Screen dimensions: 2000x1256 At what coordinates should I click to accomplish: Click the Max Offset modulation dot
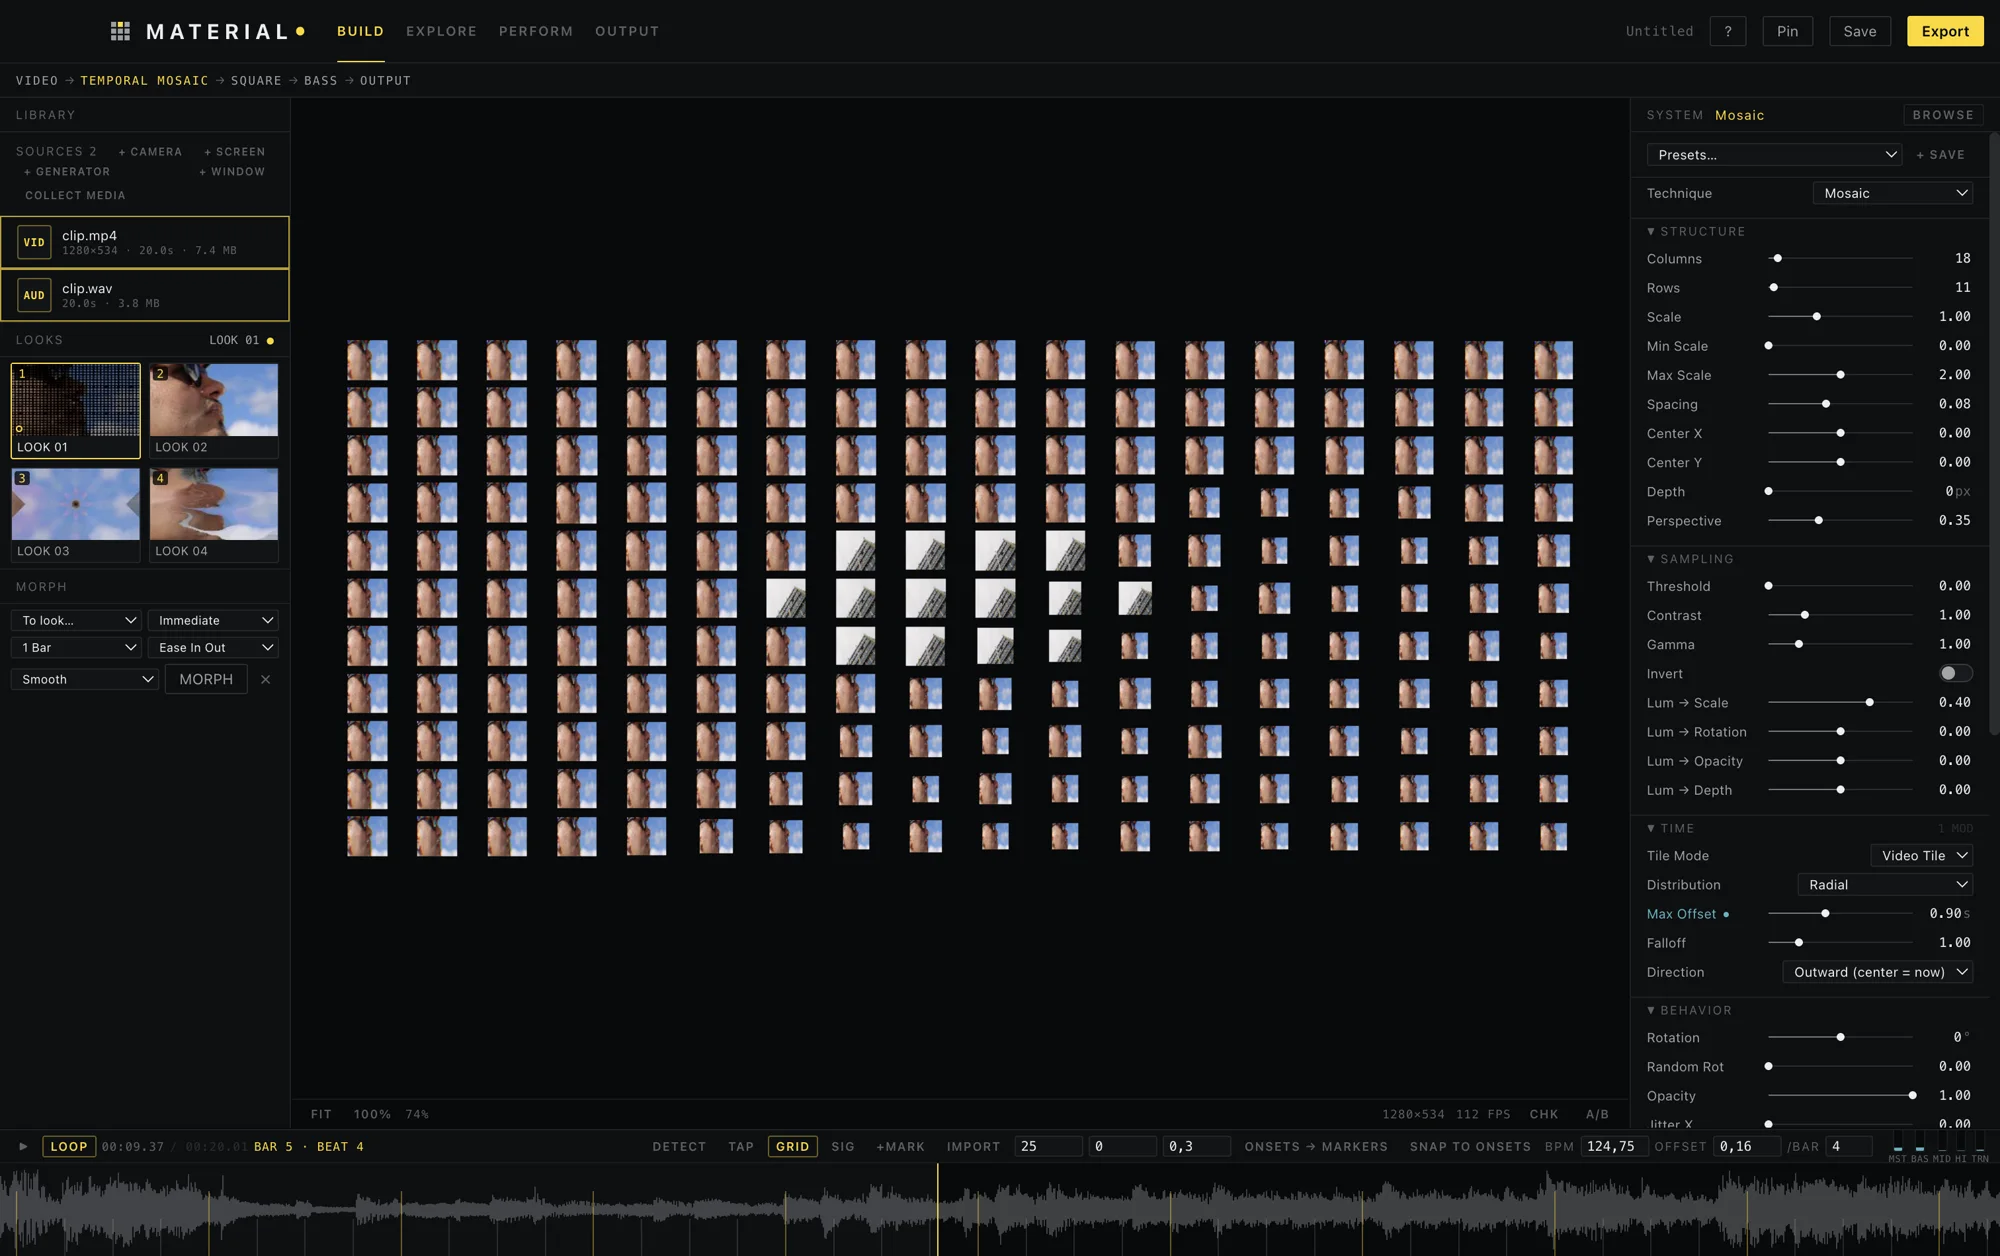1726,914
